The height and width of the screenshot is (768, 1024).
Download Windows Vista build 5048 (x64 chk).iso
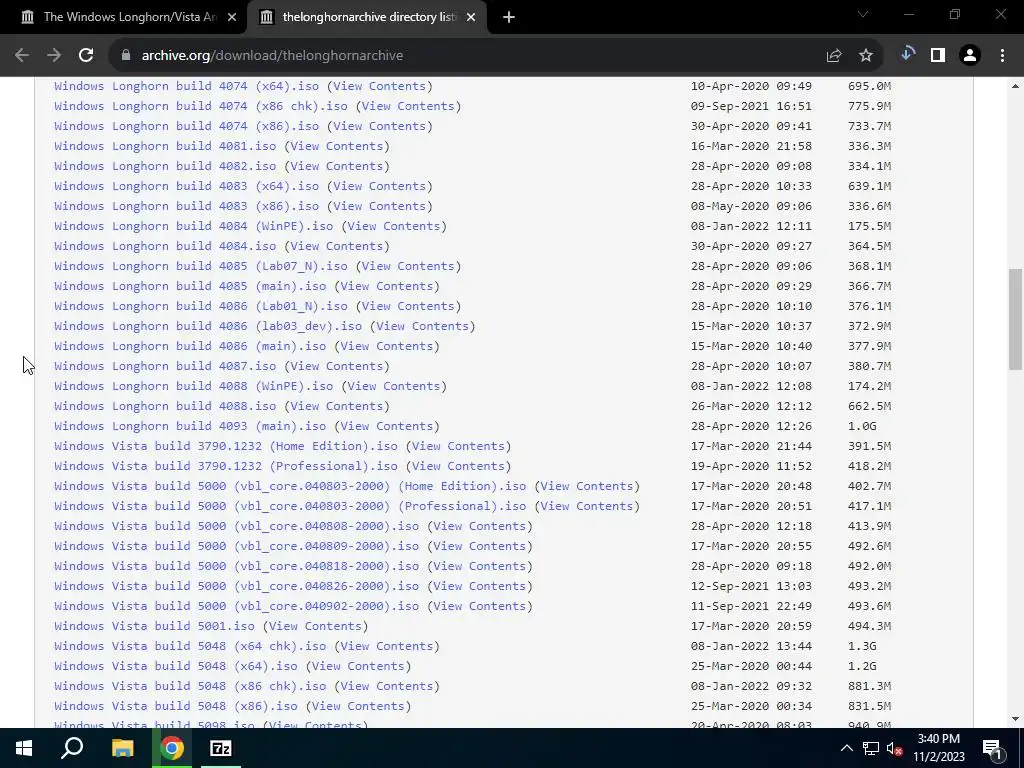point(190,646)
